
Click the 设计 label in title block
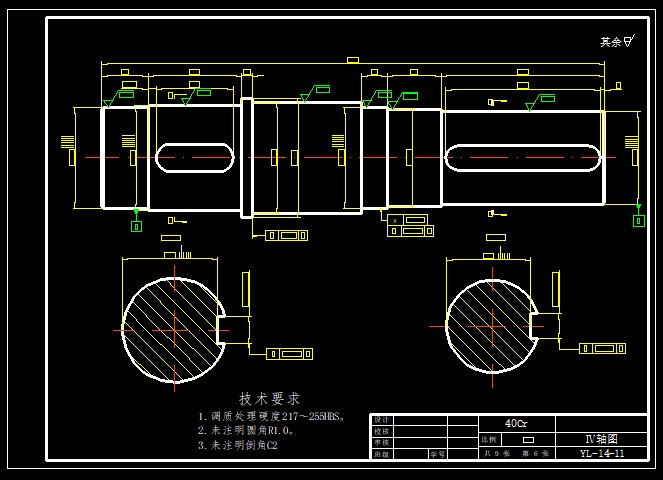pos(381,420)
